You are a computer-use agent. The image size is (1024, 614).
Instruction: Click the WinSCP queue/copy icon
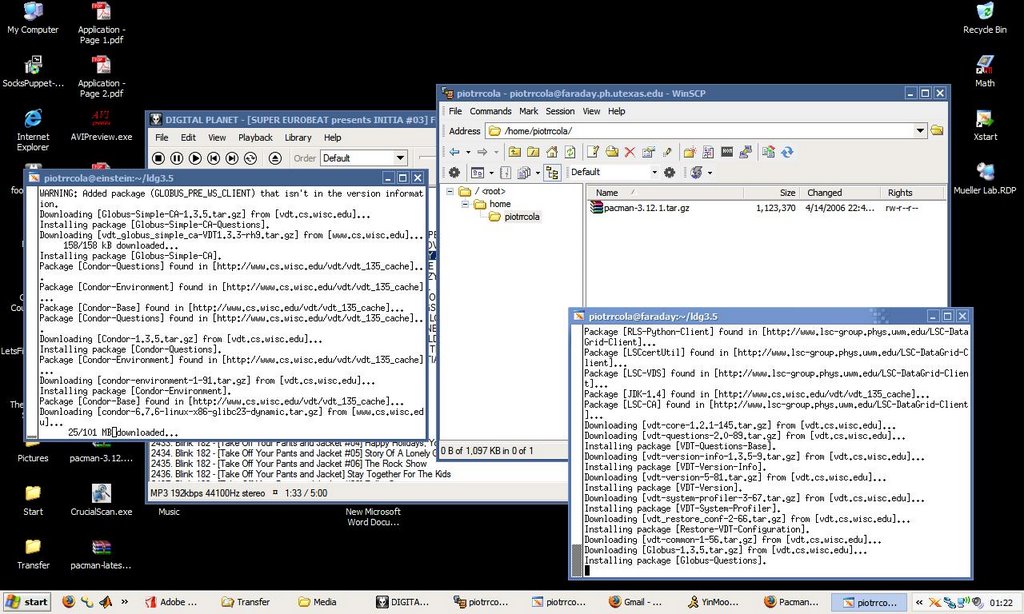[524, 172]
